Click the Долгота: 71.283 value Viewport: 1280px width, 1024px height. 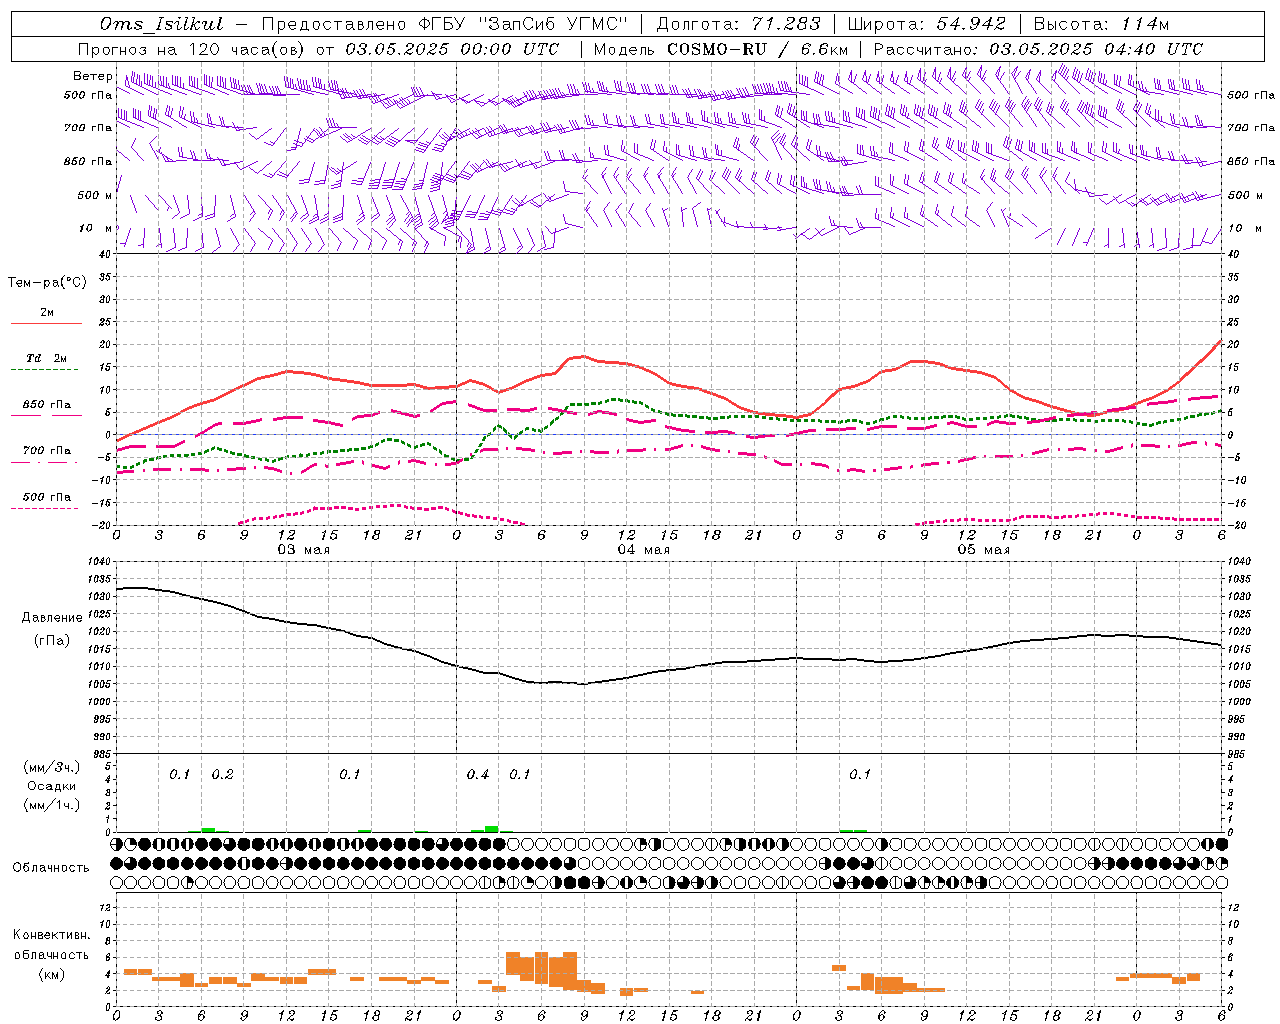[x=738, y=24]
